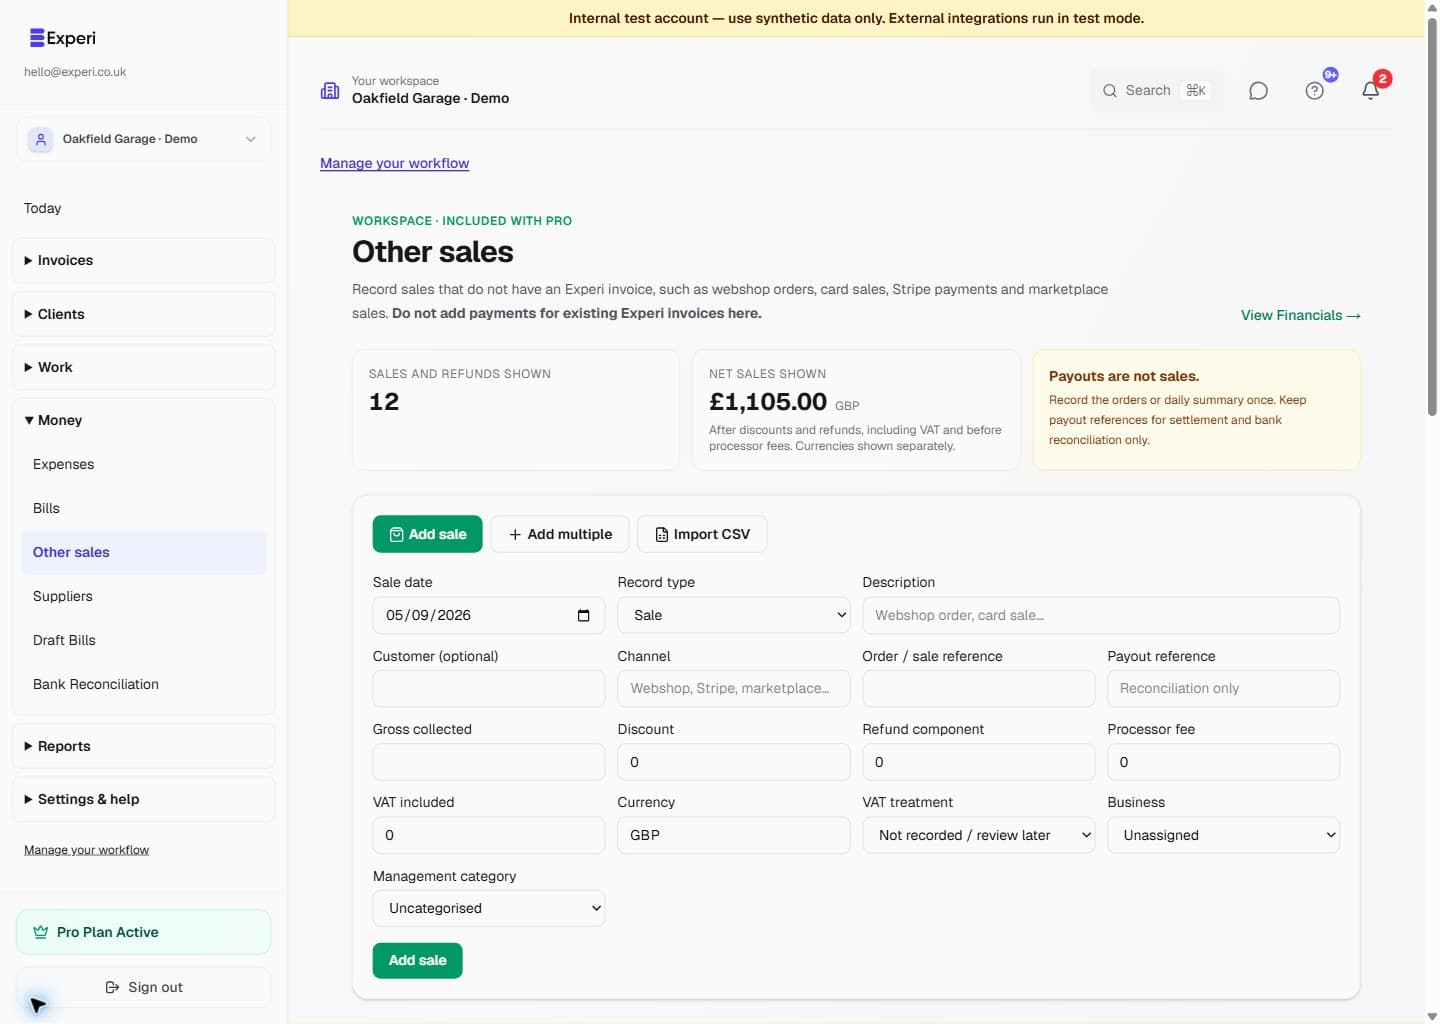Click the Other sales page heading

pyautogui.click(x=433, y=252)
